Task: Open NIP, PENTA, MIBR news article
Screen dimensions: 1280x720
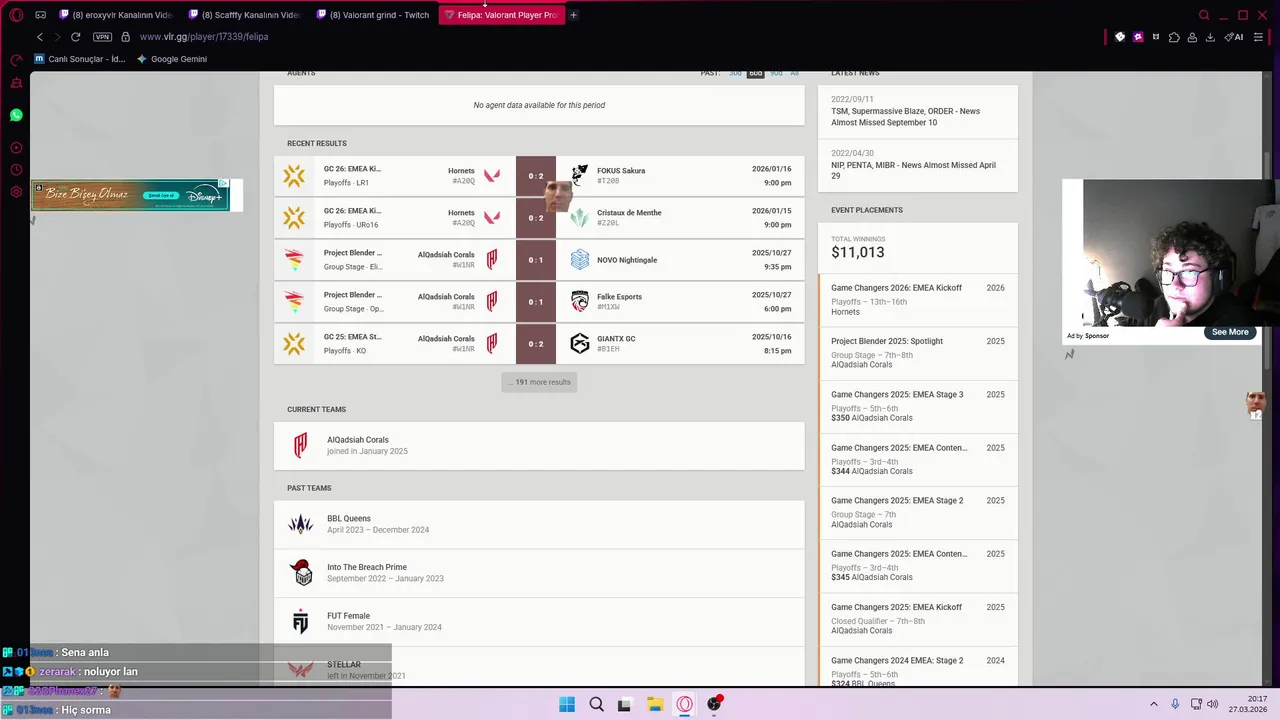Action: click(x=918, y=165)
